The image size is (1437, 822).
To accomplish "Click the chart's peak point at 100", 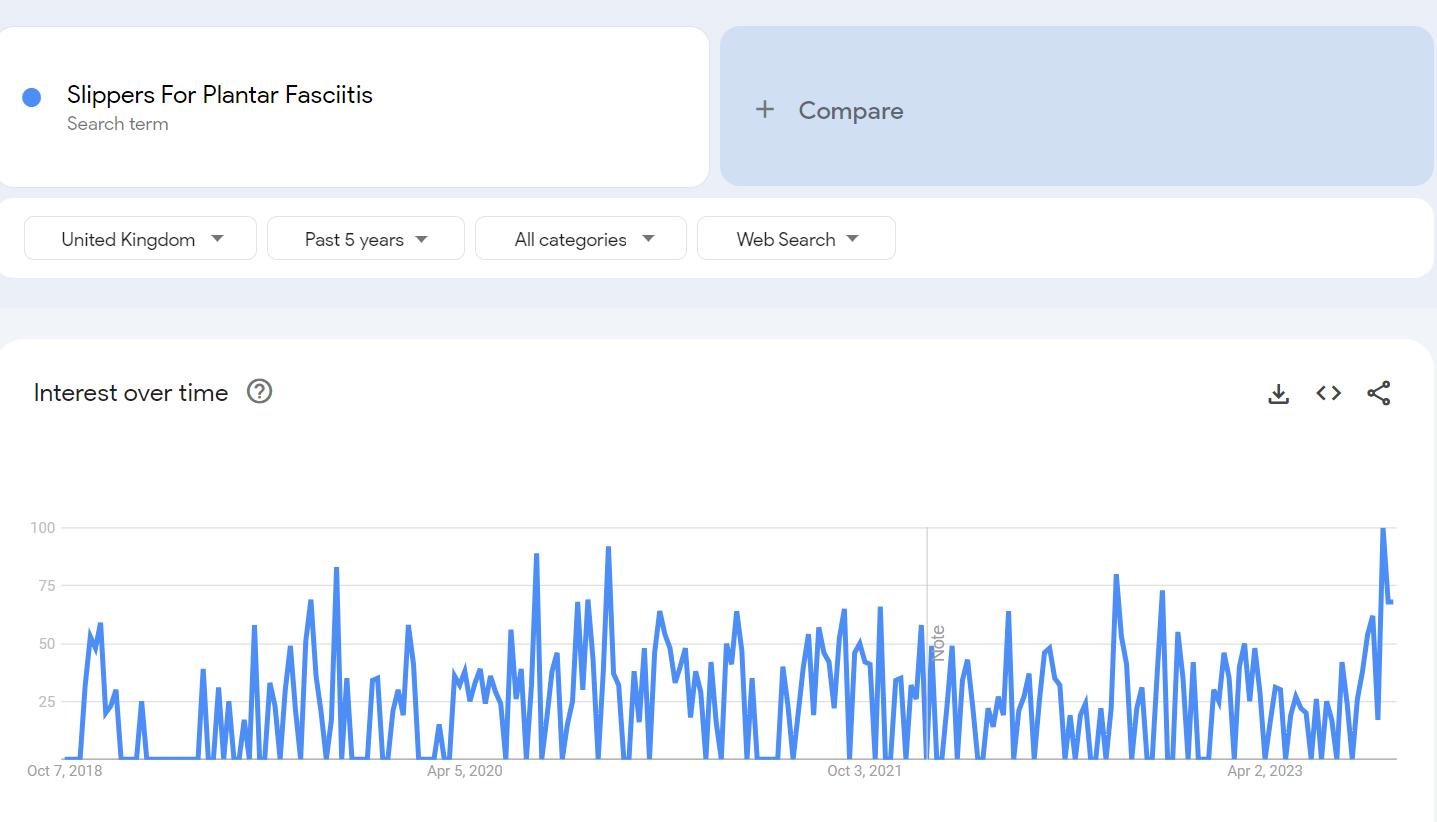I will pos(1382,528).
